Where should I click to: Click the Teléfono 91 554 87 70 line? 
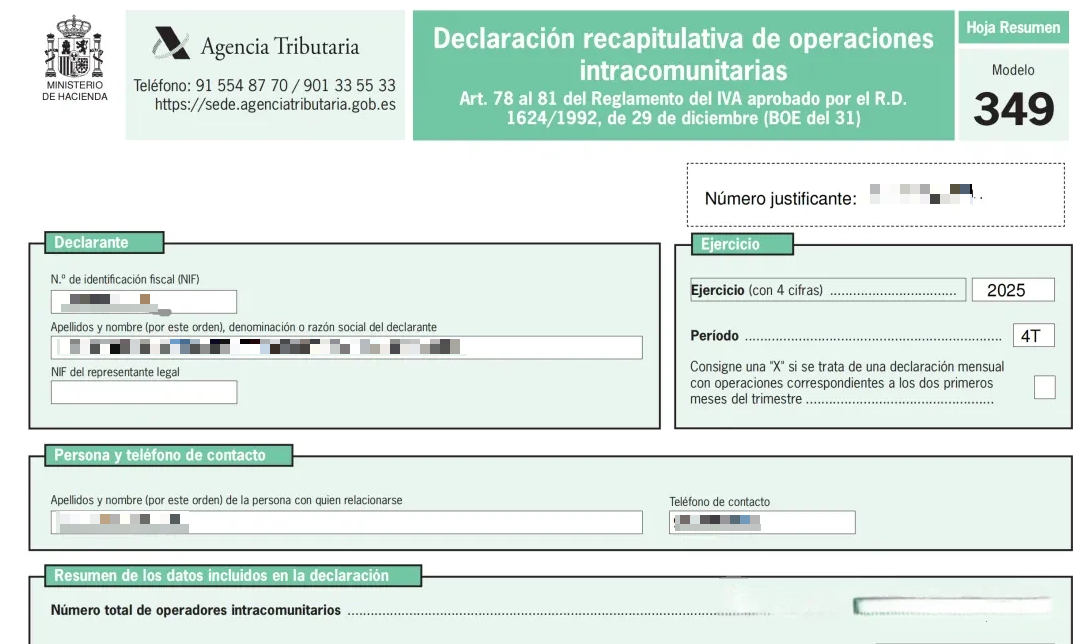pyautogui.click(x=265, y=85)
